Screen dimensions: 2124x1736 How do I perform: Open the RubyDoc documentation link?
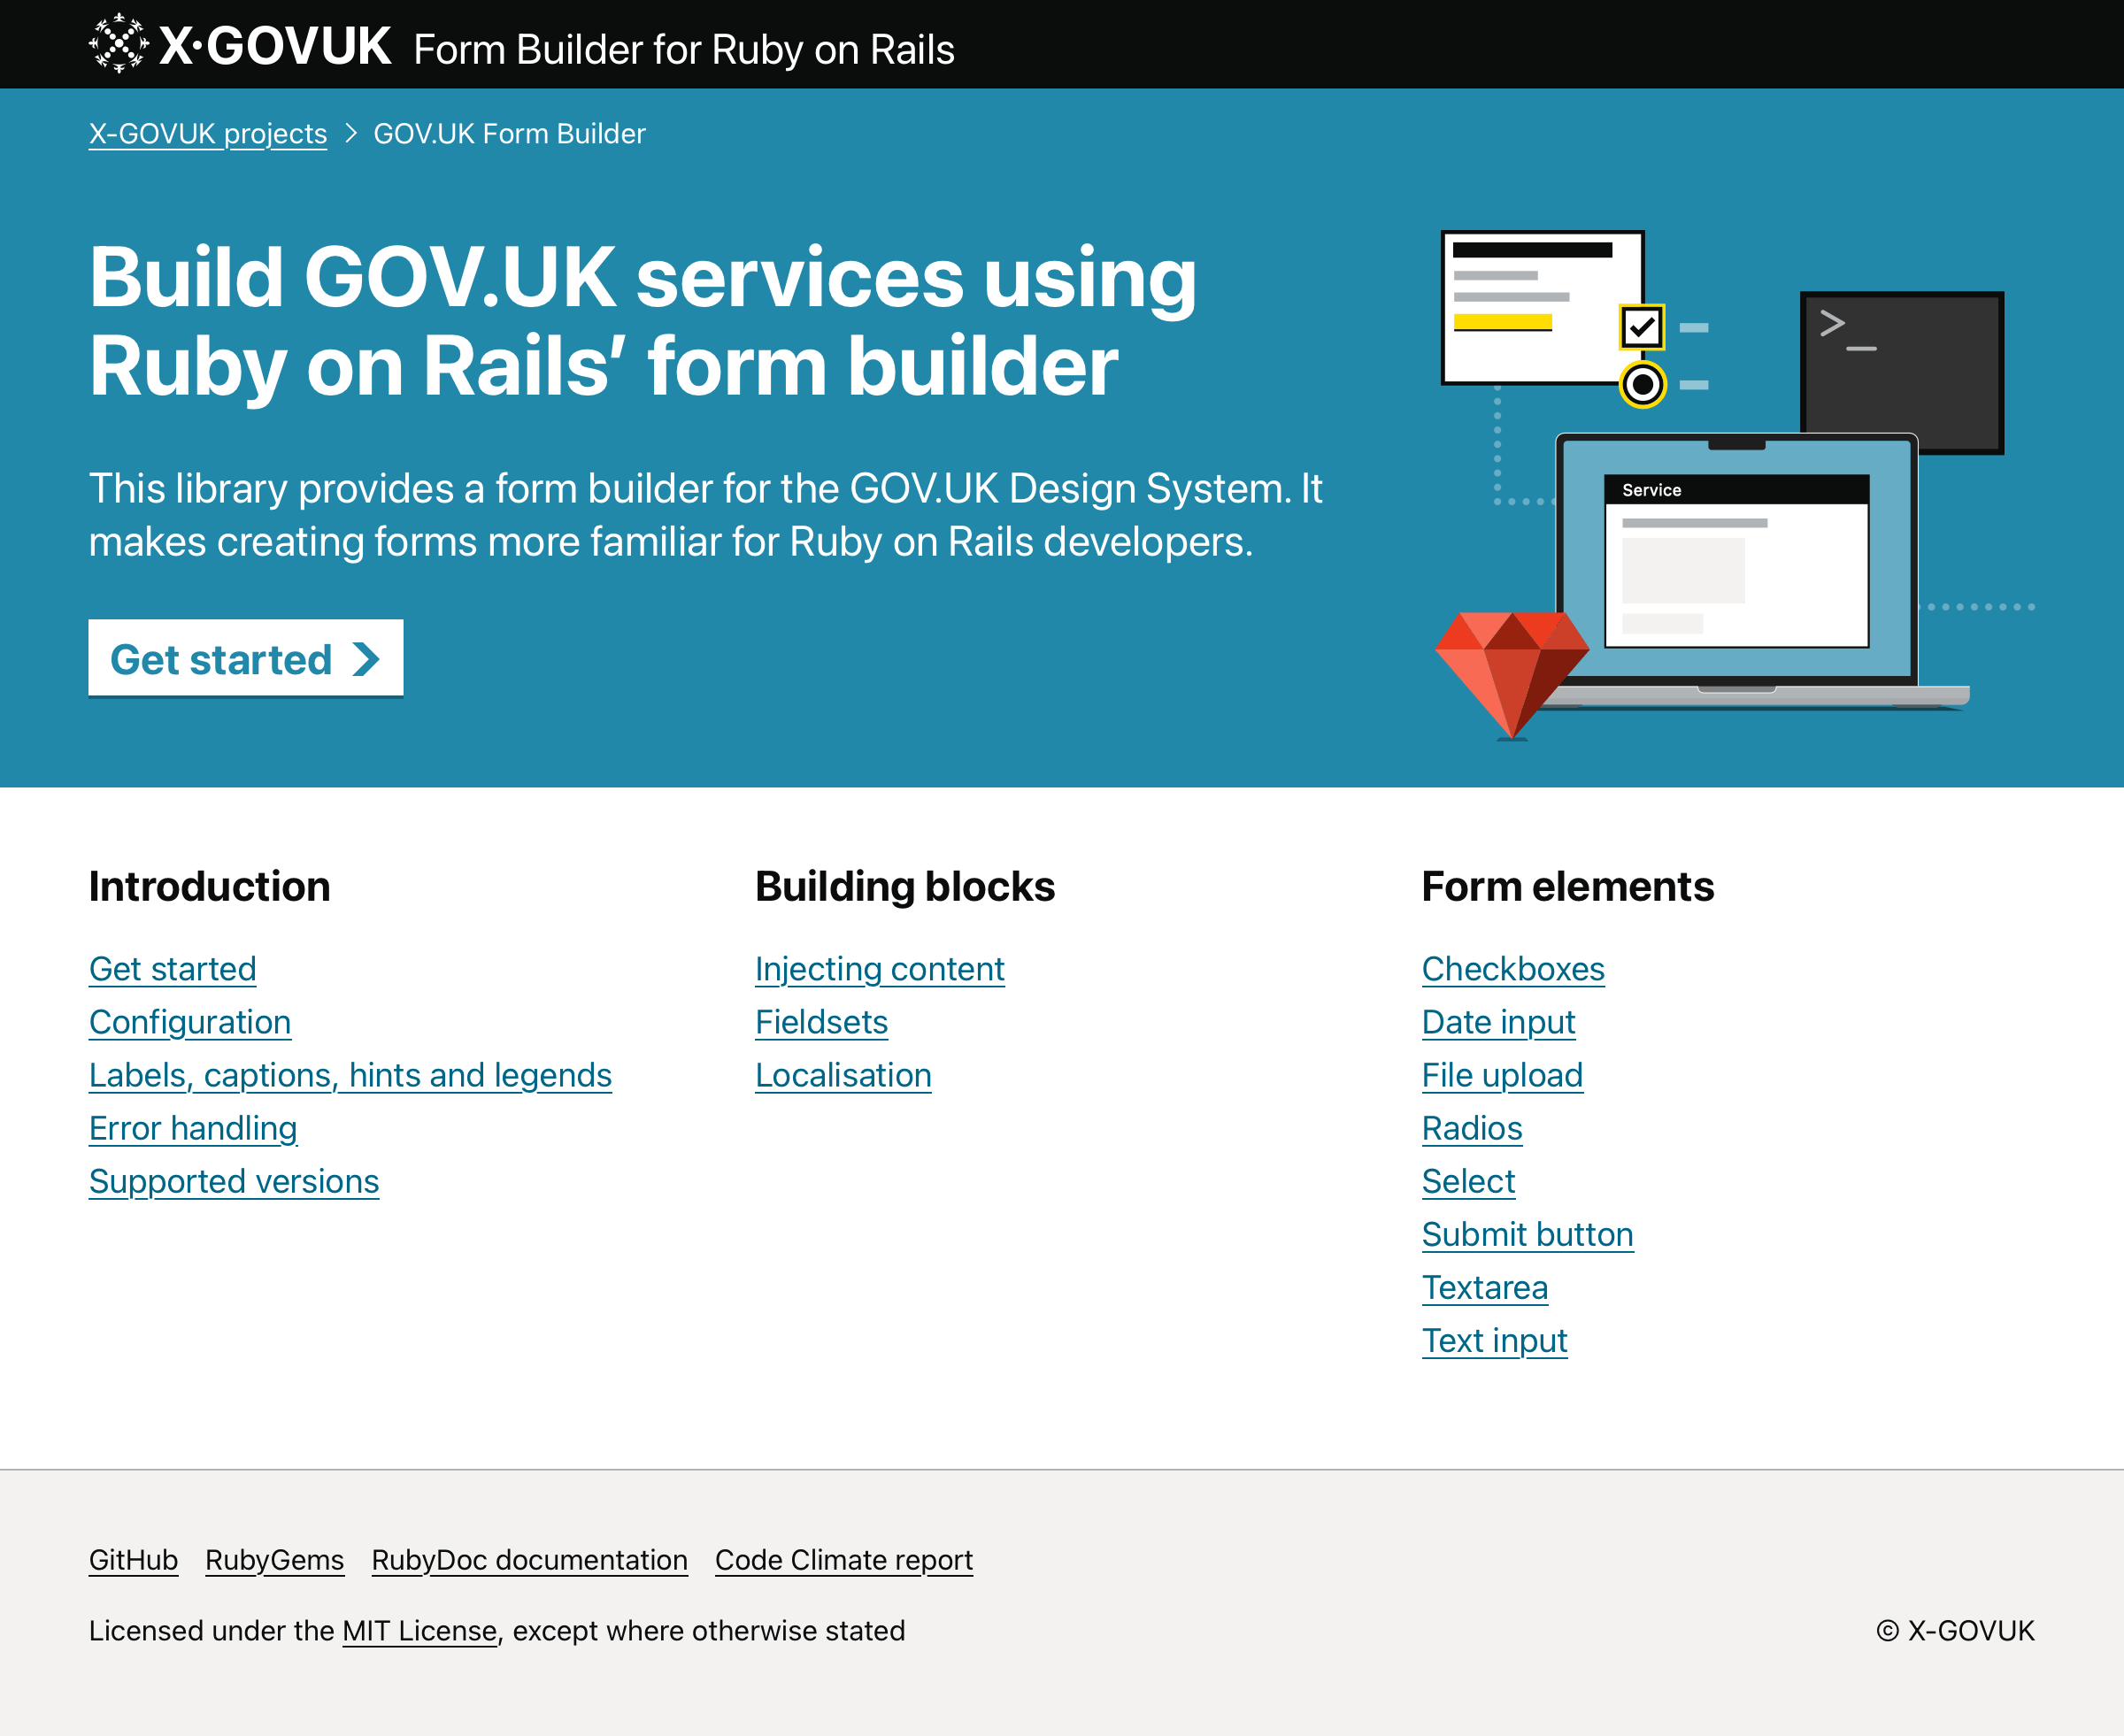pyautogui.click(x=528, y=1560)
